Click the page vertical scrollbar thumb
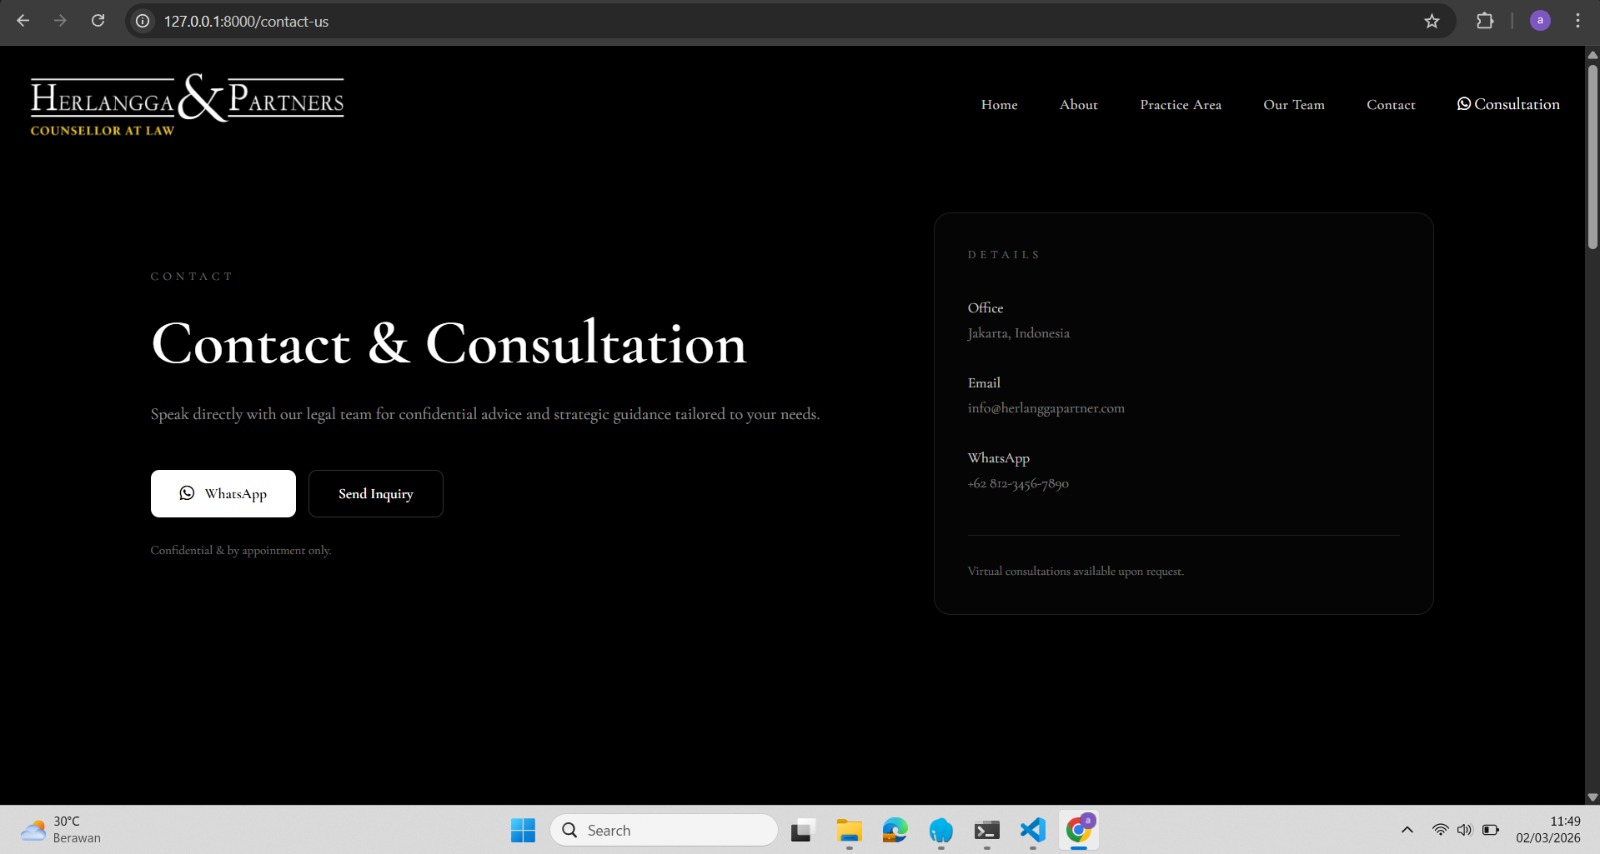 tap(1592, 156)
